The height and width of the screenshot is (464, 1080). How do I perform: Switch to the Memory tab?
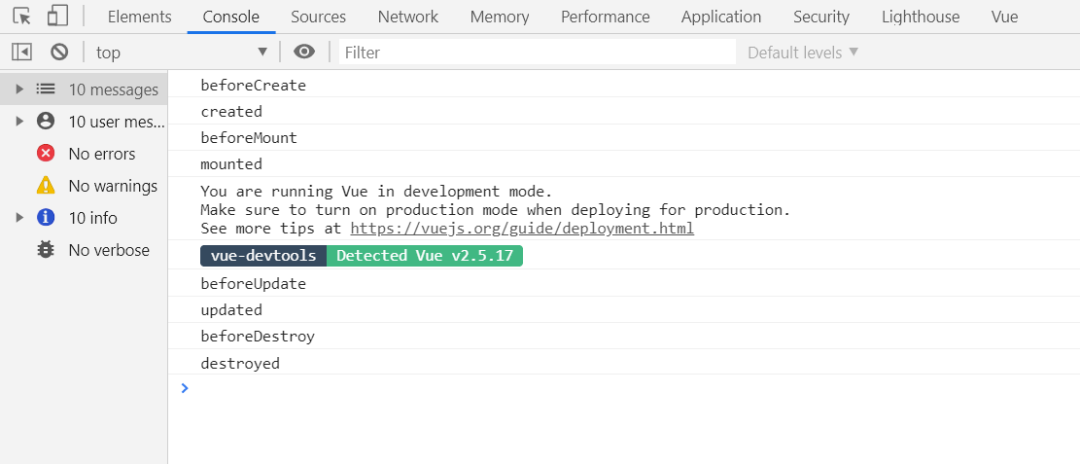(500, 17)
